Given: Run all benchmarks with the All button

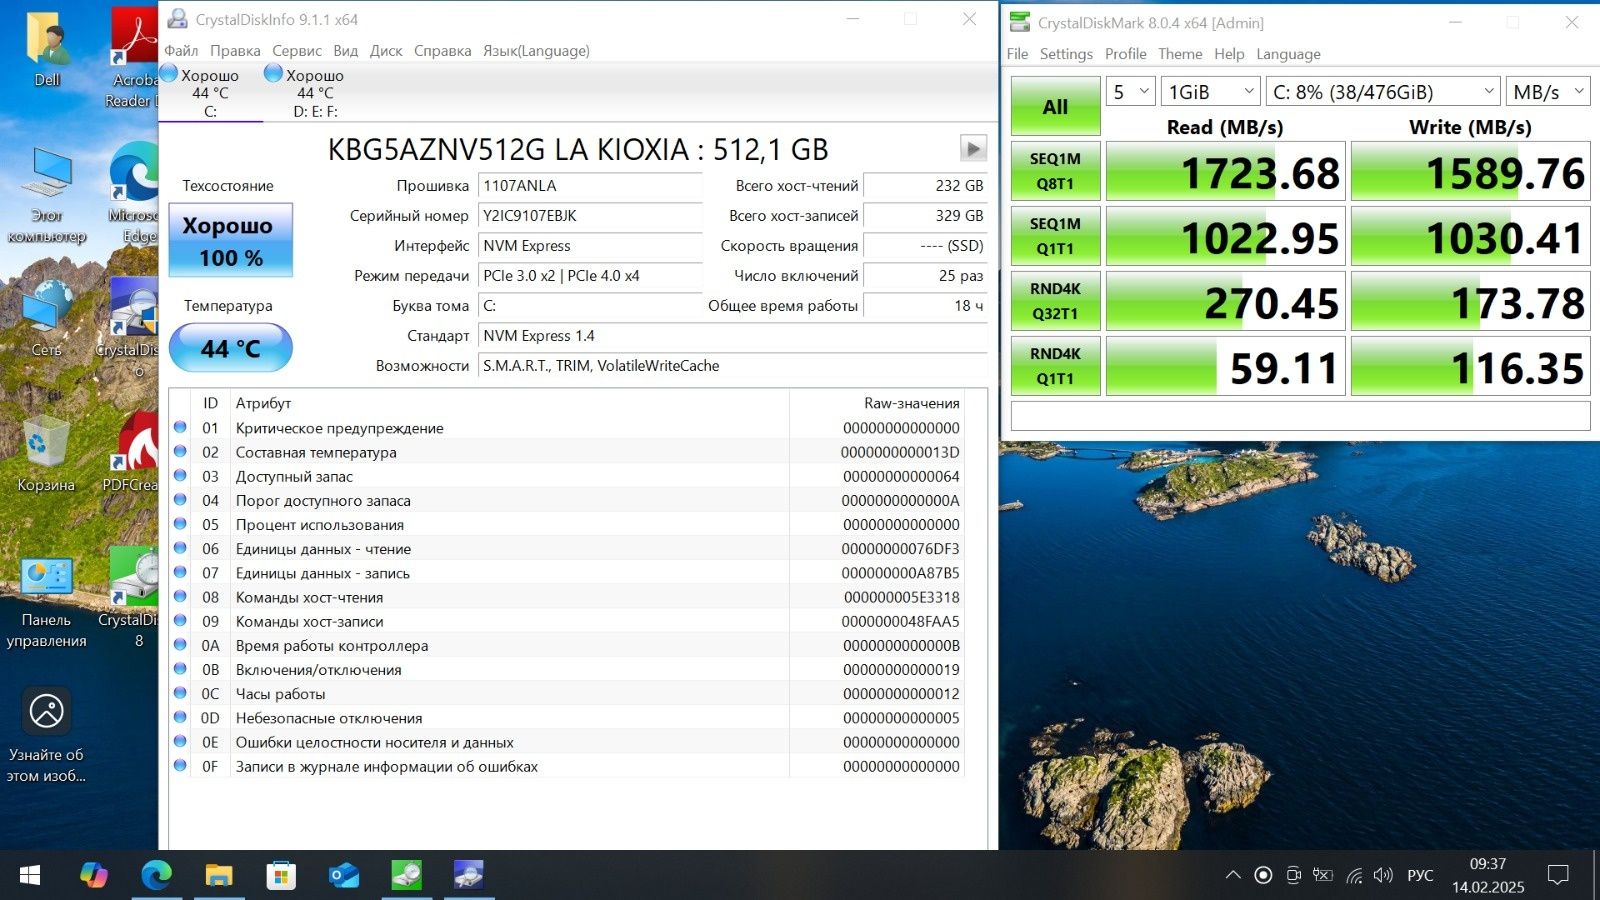Looking at the screenshot, I should click(x=1055, y=106).
